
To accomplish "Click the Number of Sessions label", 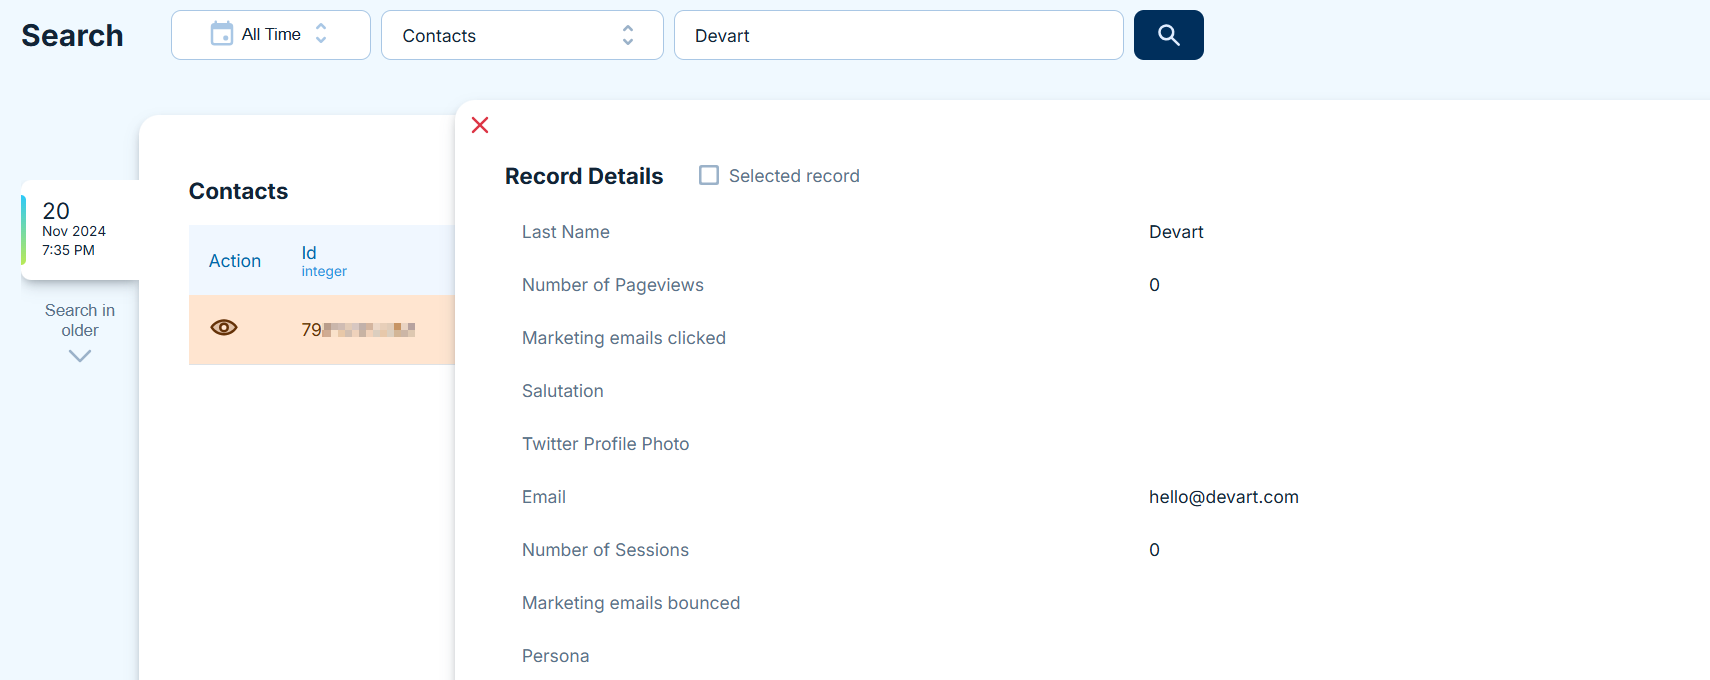I will click(x=605, y=550).
